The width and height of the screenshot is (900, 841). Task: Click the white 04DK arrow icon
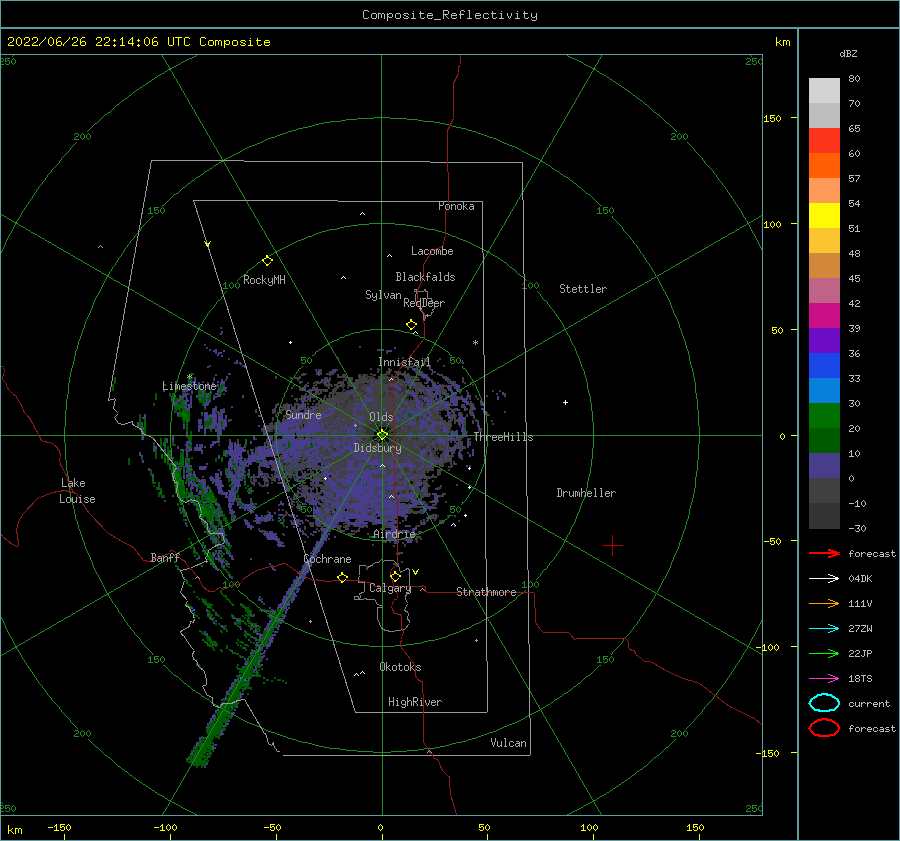coord(824,578)
